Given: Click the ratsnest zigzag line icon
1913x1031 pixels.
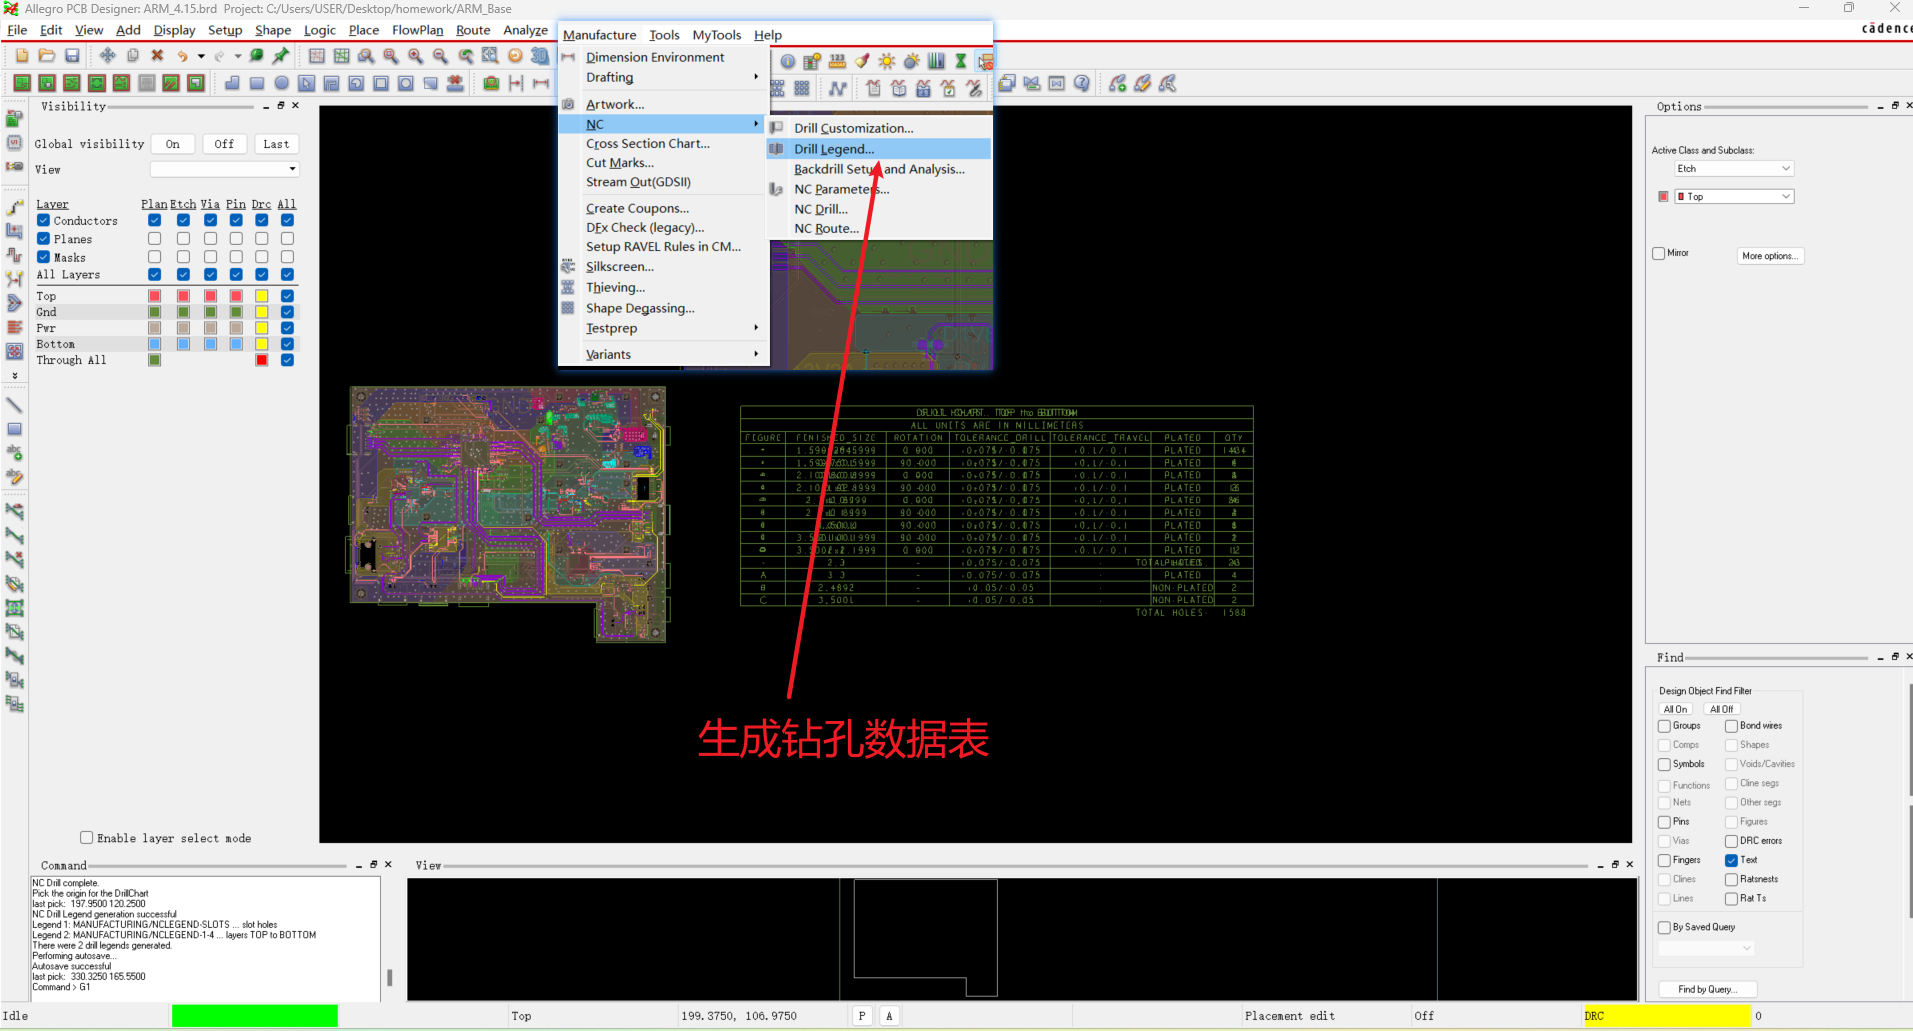Looking at the screenshot, I should (838, 88).
